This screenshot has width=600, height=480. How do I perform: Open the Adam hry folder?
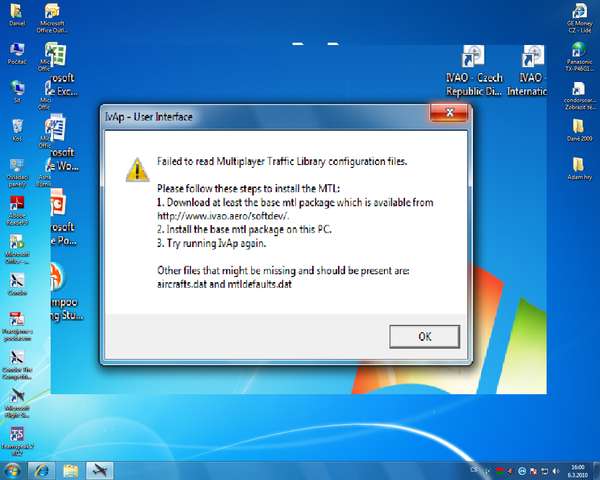point(579,169)
